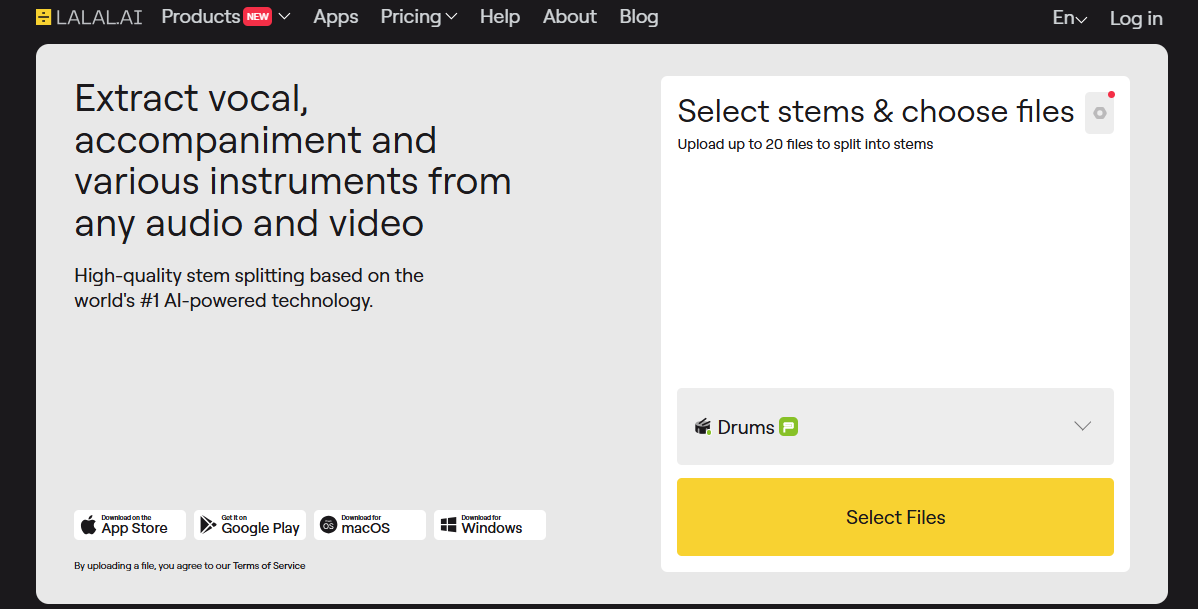Open the En language selector
Screen dimensions: 1198x609
[x=1068, y=17]
